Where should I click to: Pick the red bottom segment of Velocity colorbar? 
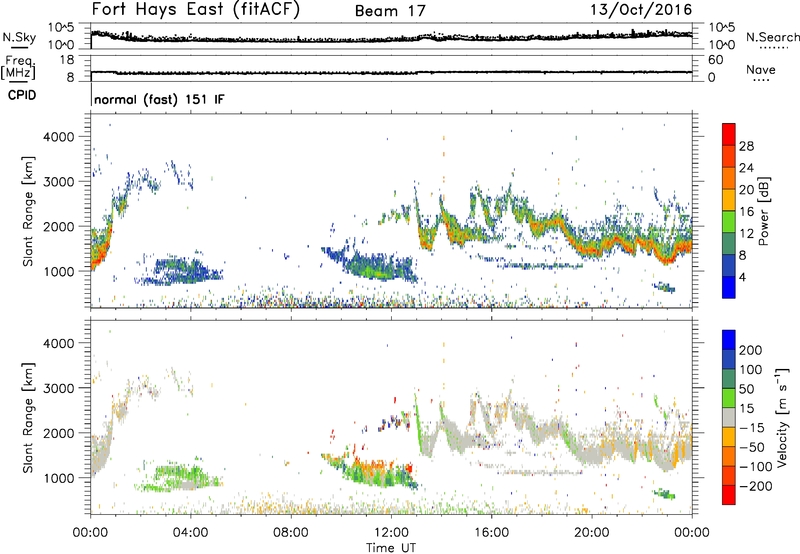[729, 495]
